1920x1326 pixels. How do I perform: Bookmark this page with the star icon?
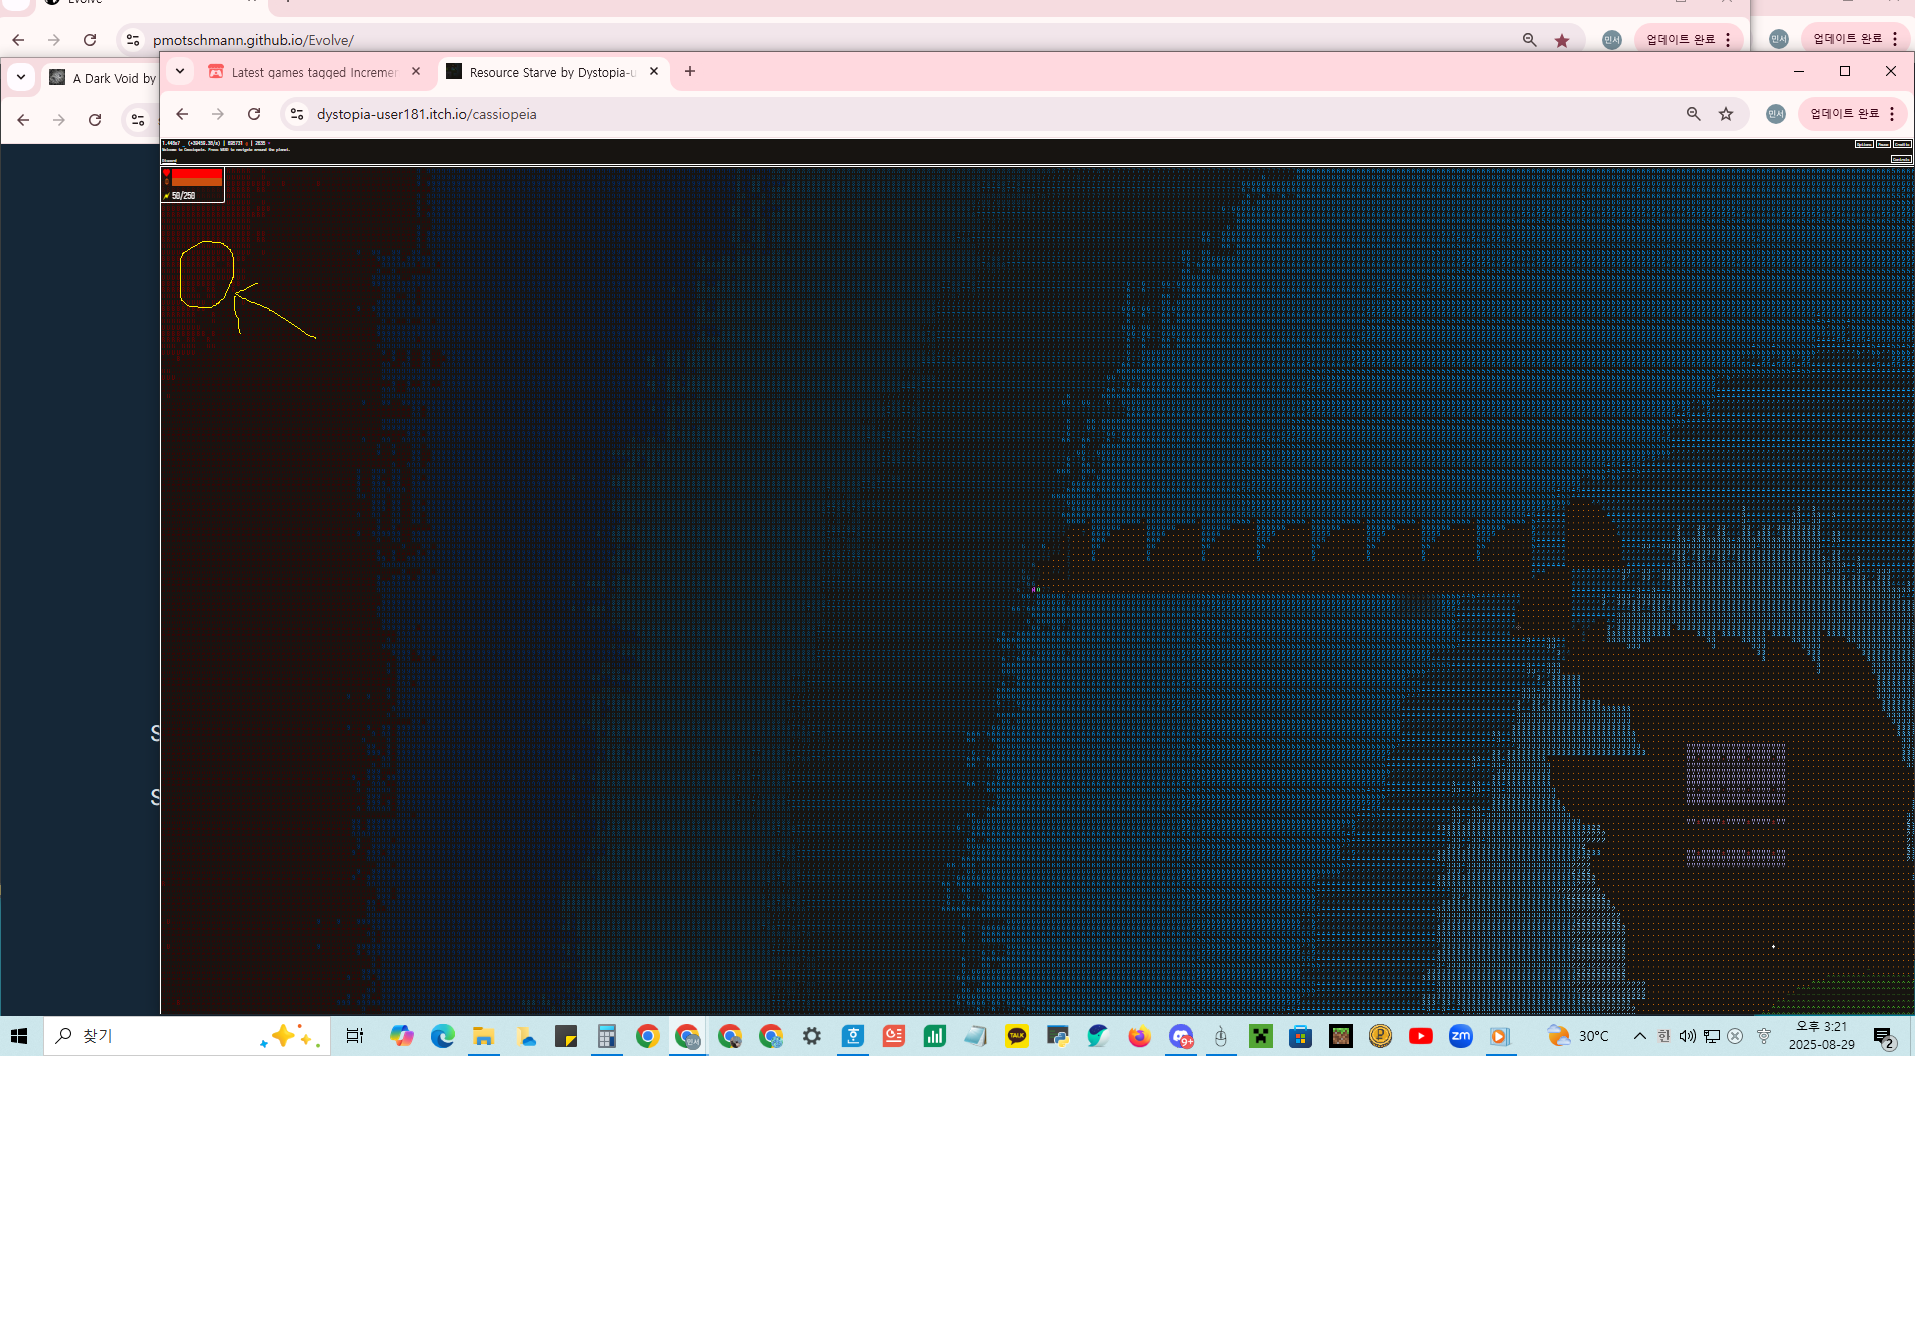(x=1726, y=114)
